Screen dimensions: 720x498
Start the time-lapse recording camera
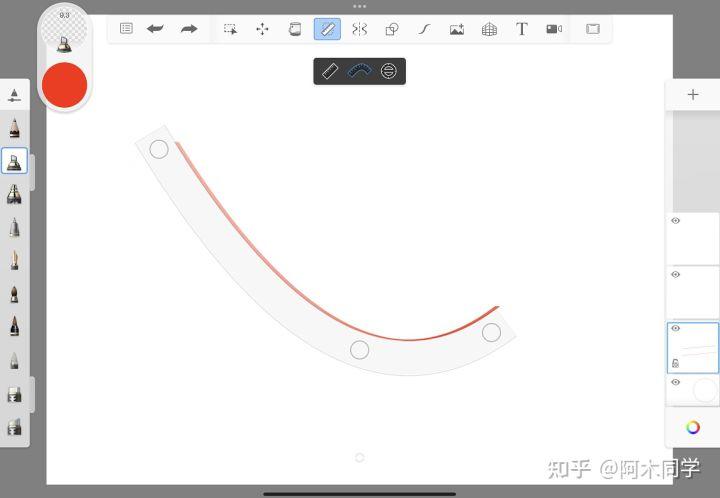tap(554, 29)
